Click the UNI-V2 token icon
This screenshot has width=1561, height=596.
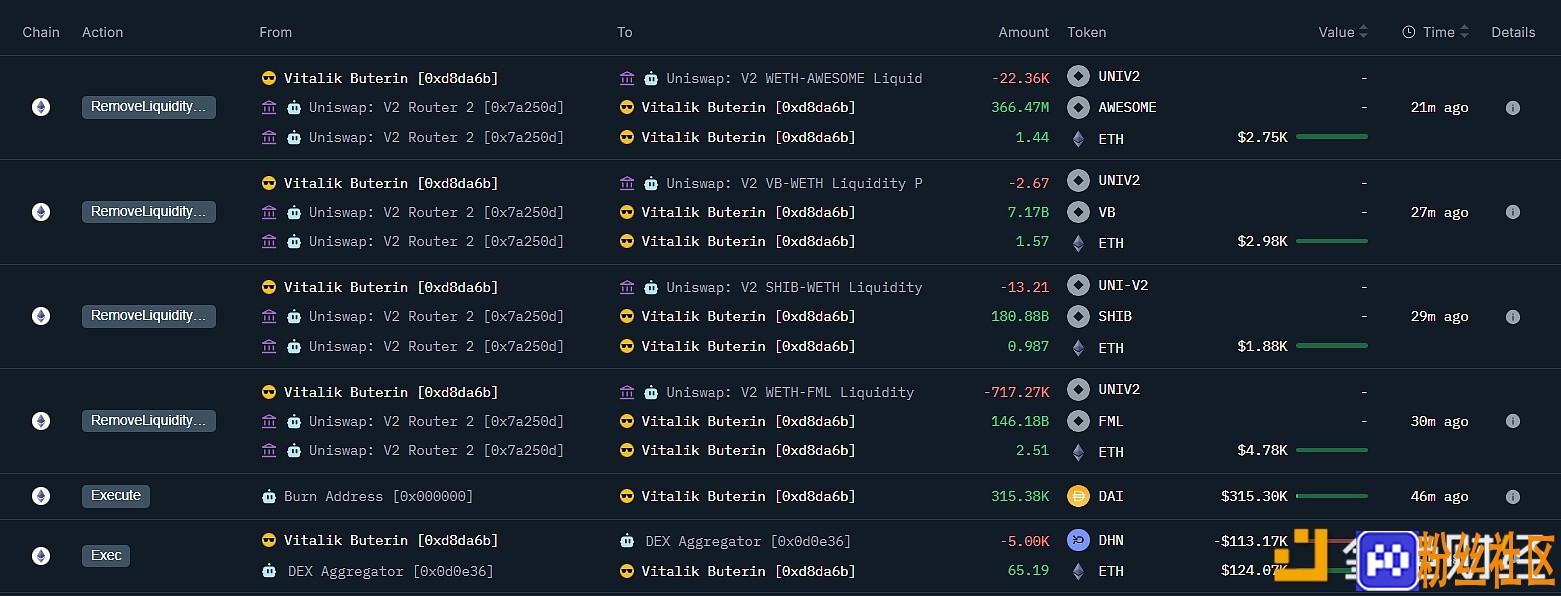(x=1078, y=285)
